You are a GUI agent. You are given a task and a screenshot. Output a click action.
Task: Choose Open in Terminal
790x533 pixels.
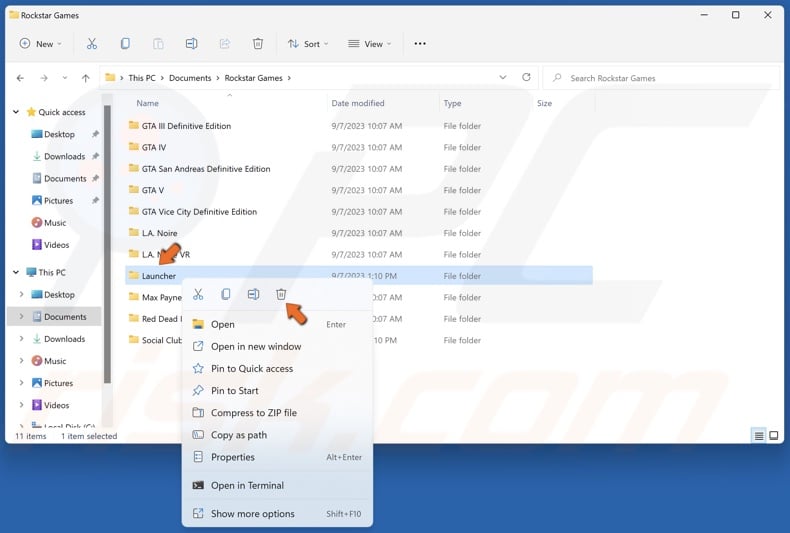(277, 486)
